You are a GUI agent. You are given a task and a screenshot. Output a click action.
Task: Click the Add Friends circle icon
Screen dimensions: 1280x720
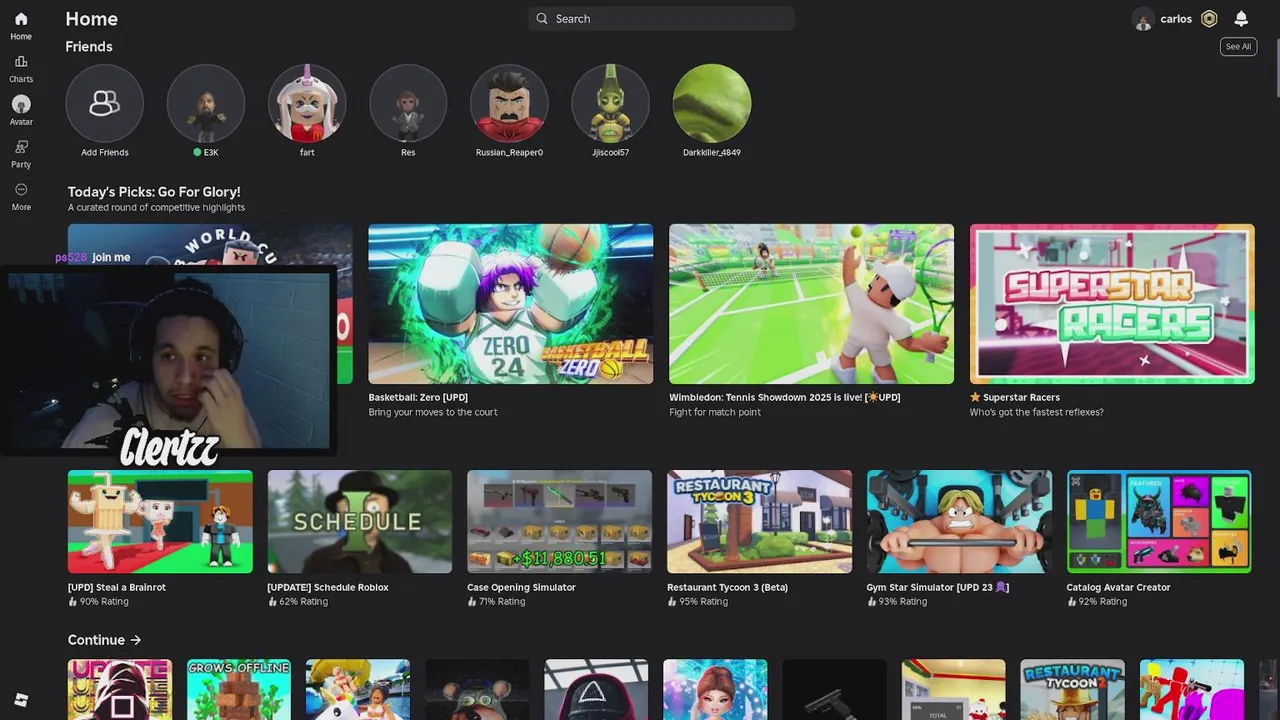105,103
